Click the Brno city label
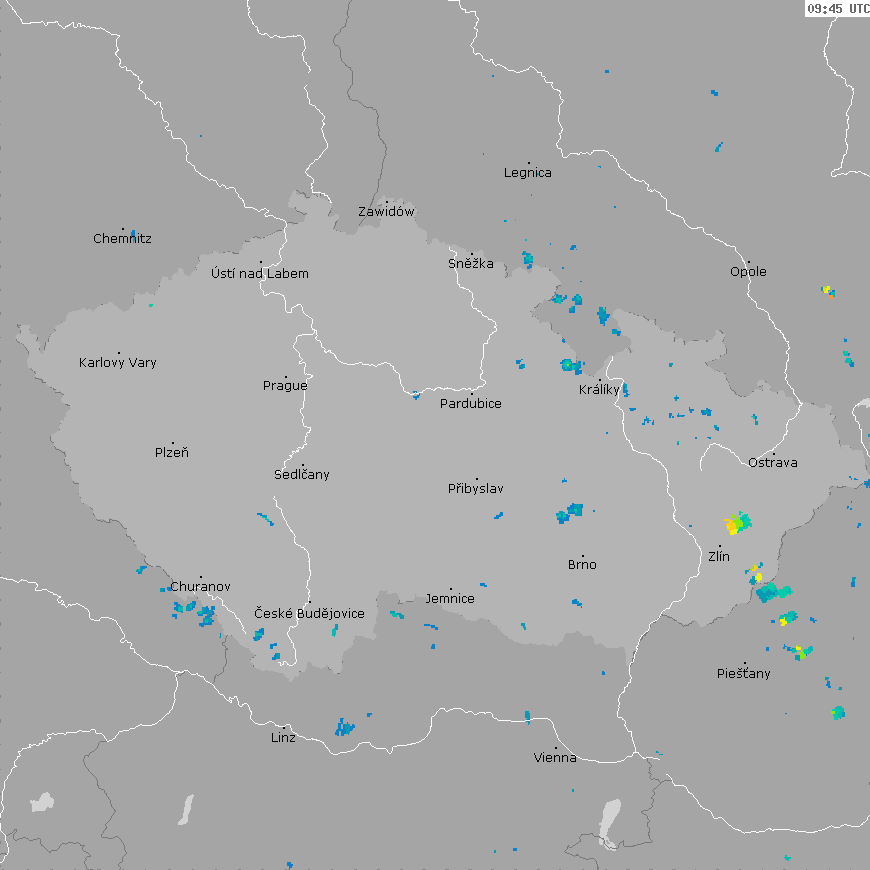Viewport: 870px width, 870px height. pyautogui.click(x=582, y=565)
